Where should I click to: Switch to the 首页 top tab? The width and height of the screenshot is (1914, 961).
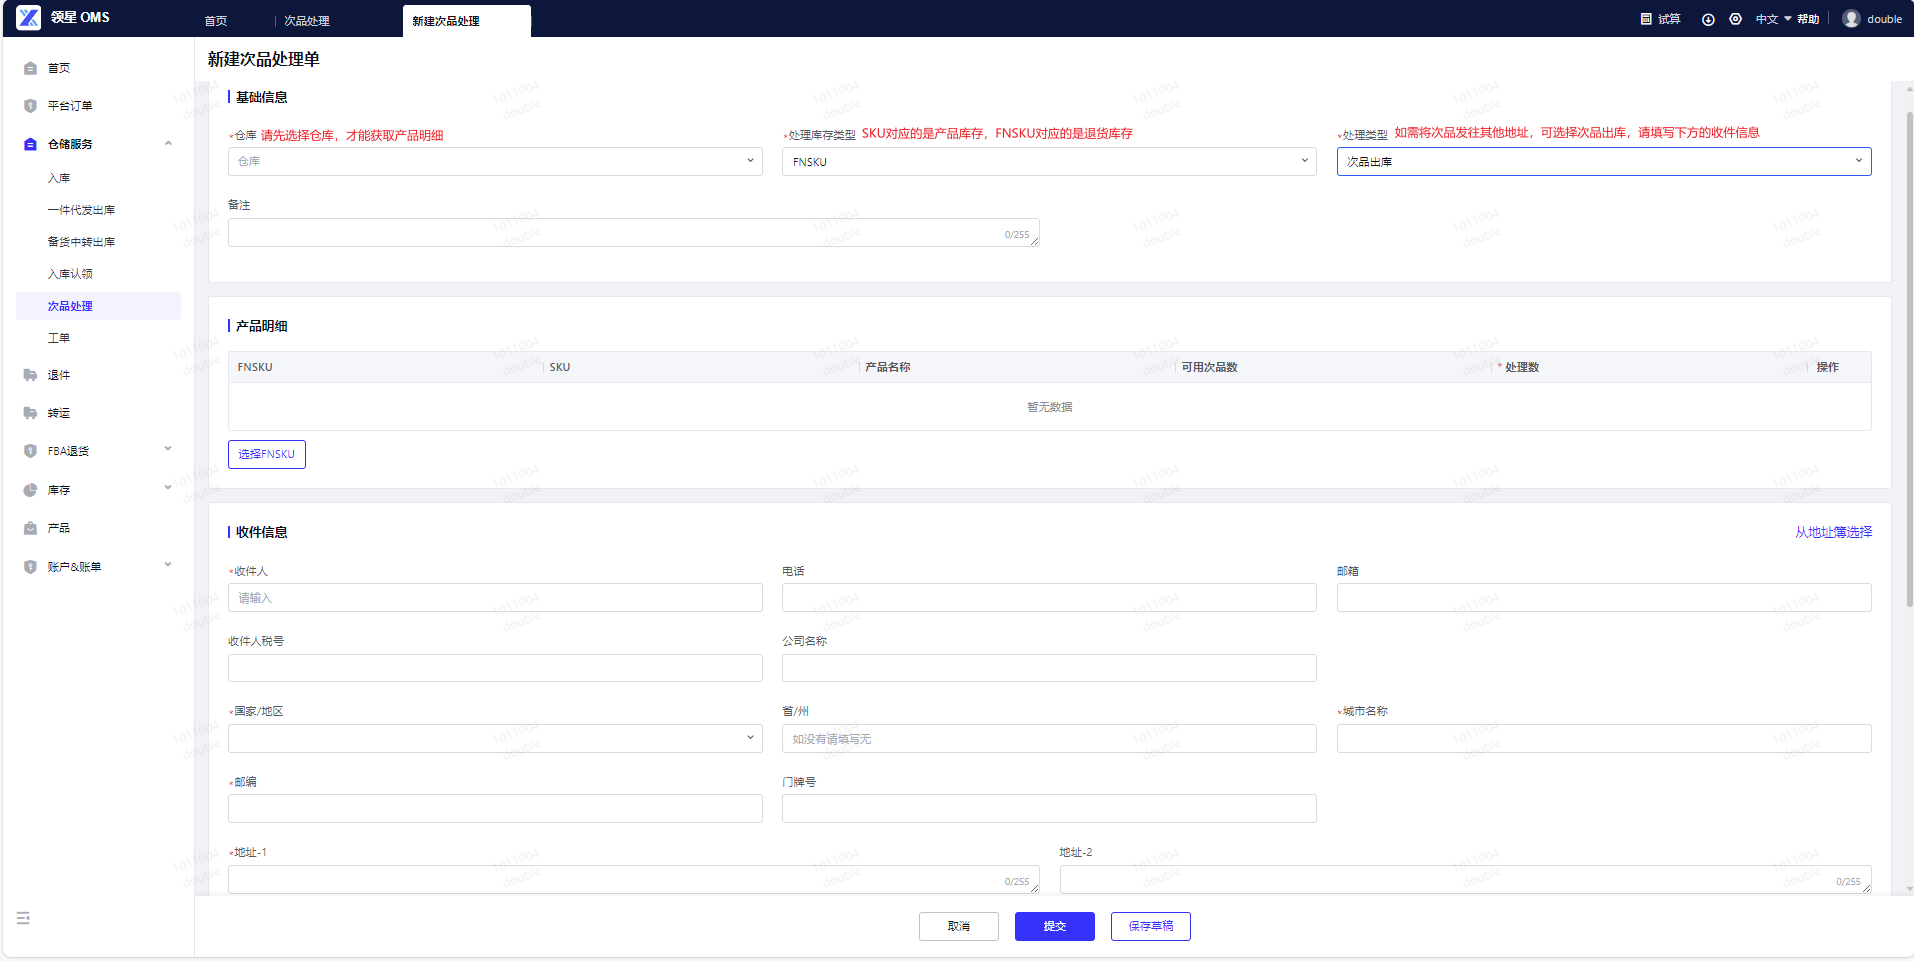coord(216,21)
